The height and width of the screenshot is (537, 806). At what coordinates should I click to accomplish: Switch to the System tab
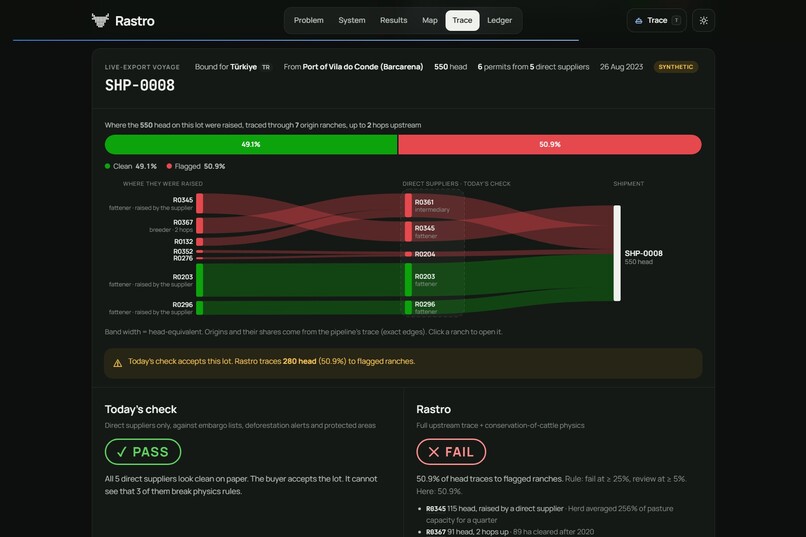[x=352, y=21]
